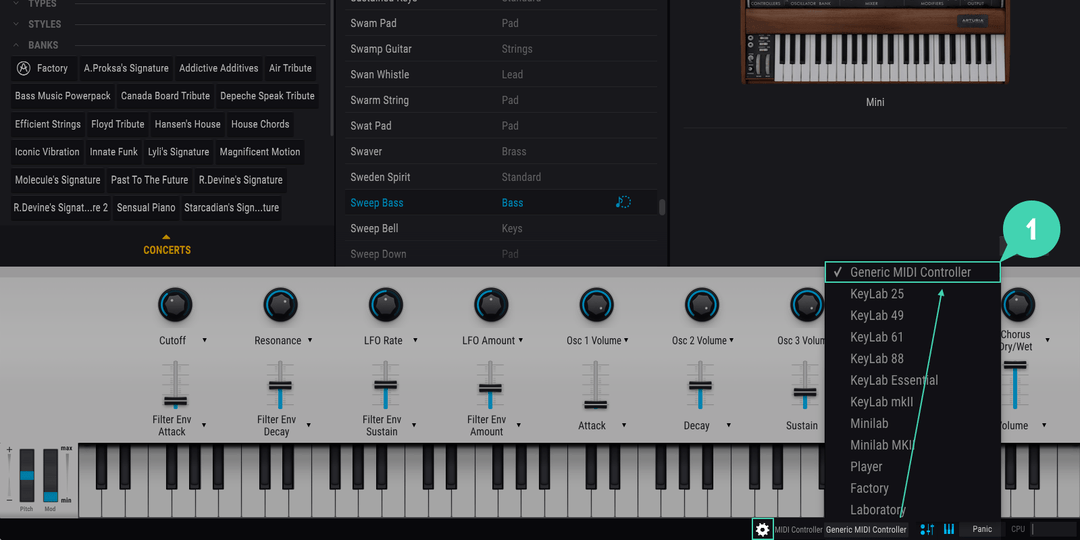Screen dimensions: 1080x540
Task: Click the Filter Env Attack fader
Action: (175, 401)
